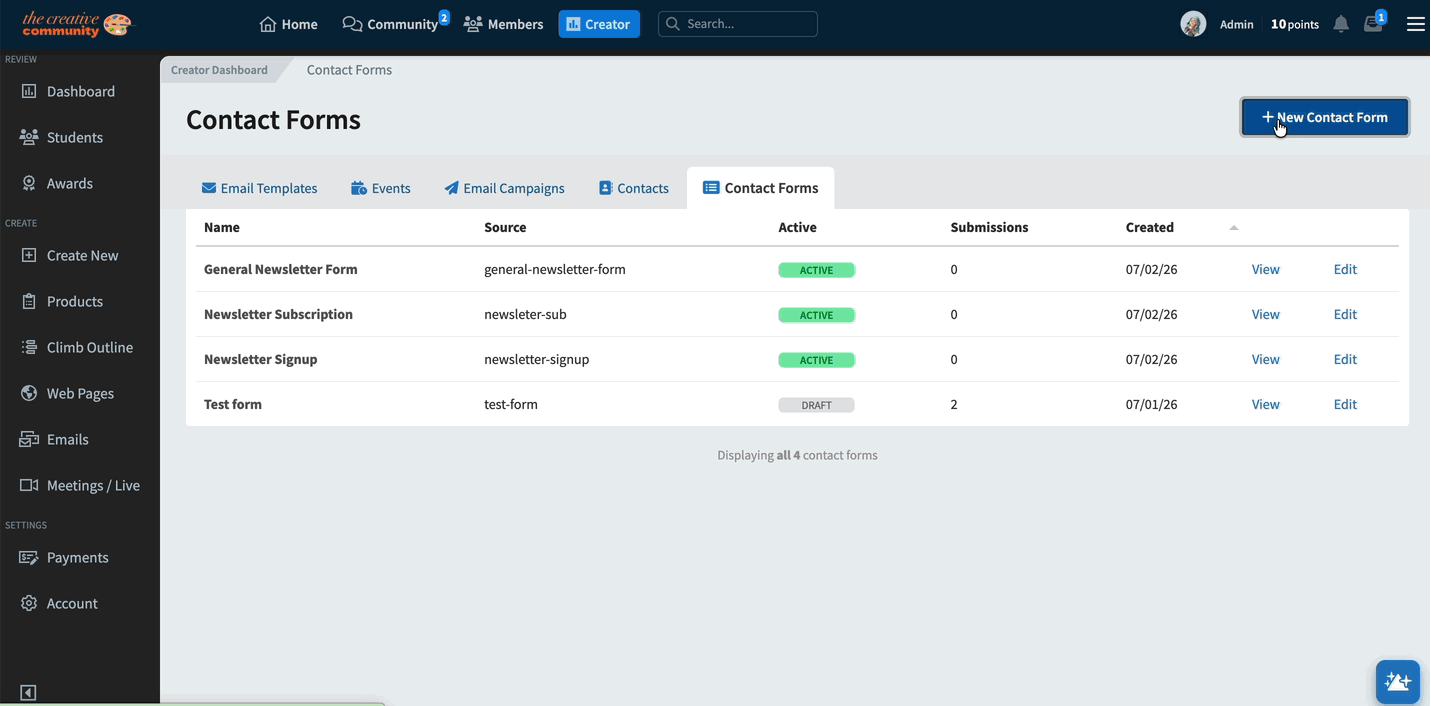This screenshot has width=1431, height=706.
Task: View the General Newsletter Form
Action: coord(1266,269)
